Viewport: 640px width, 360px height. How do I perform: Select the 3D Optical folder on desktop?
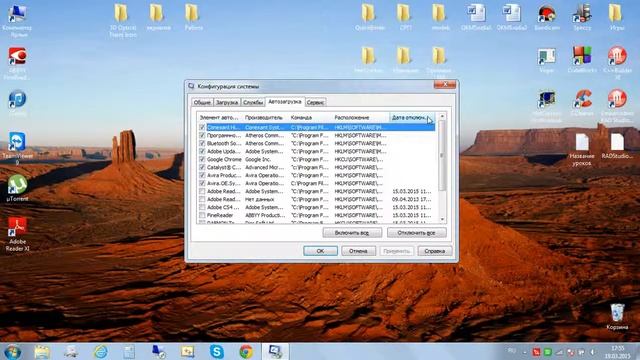(x=122, y=20)
